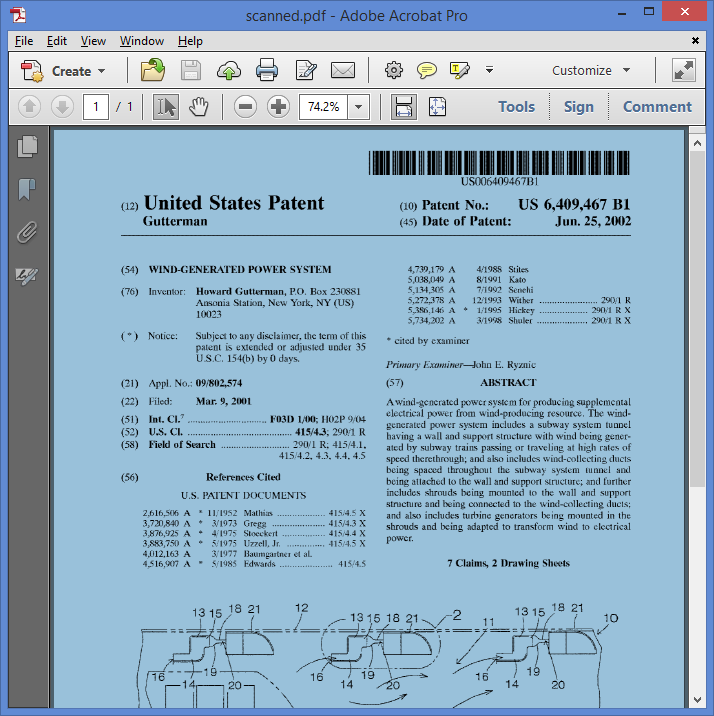
Task: Open the Tools pane
Action: (x=516, y=107)
